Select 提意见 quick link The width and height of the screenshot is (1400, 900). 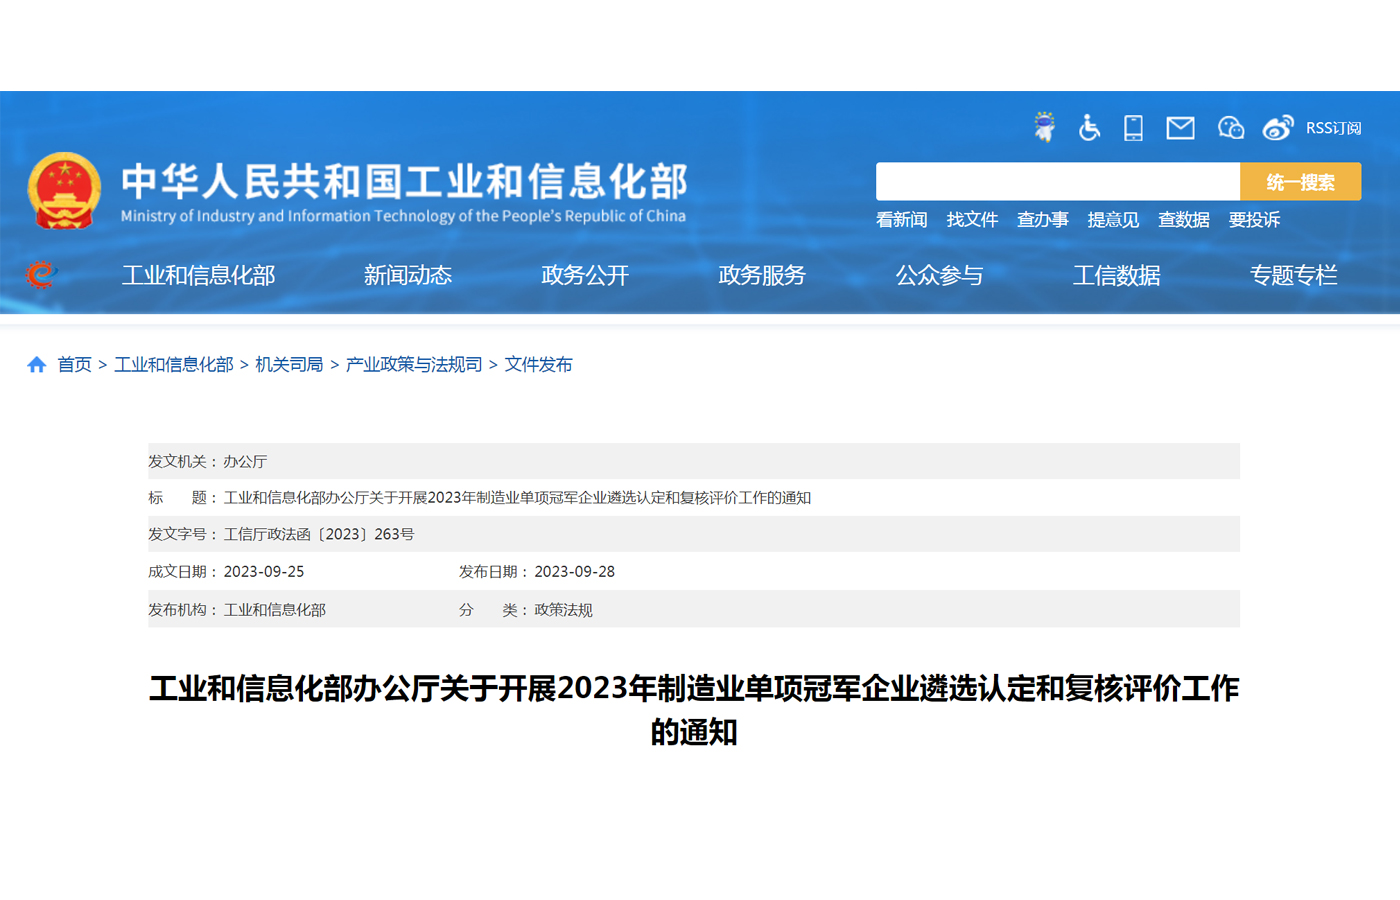click(1113, 220)
